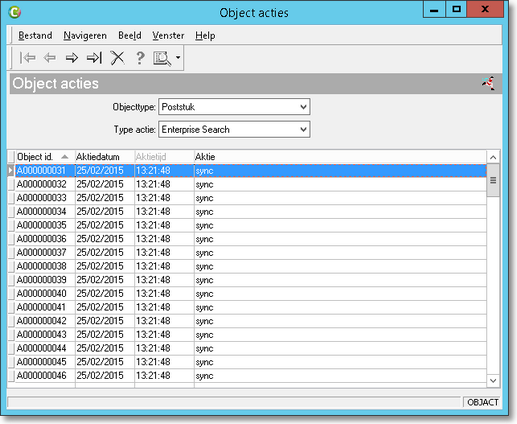This screenshot has width=517, height=424.
Task: Click the green application icon in title bar
Action: [15, 12]
